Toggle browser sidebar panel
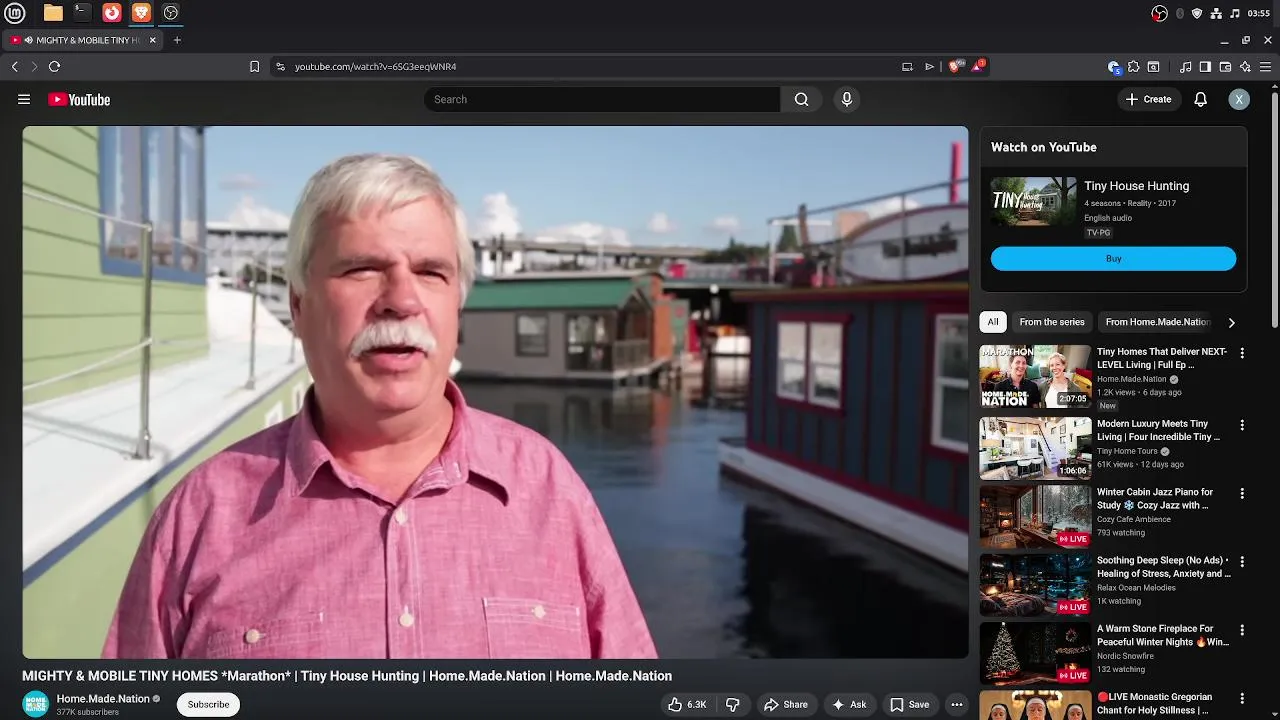Screen dimensions: 1280x720 pos(1205,67)
